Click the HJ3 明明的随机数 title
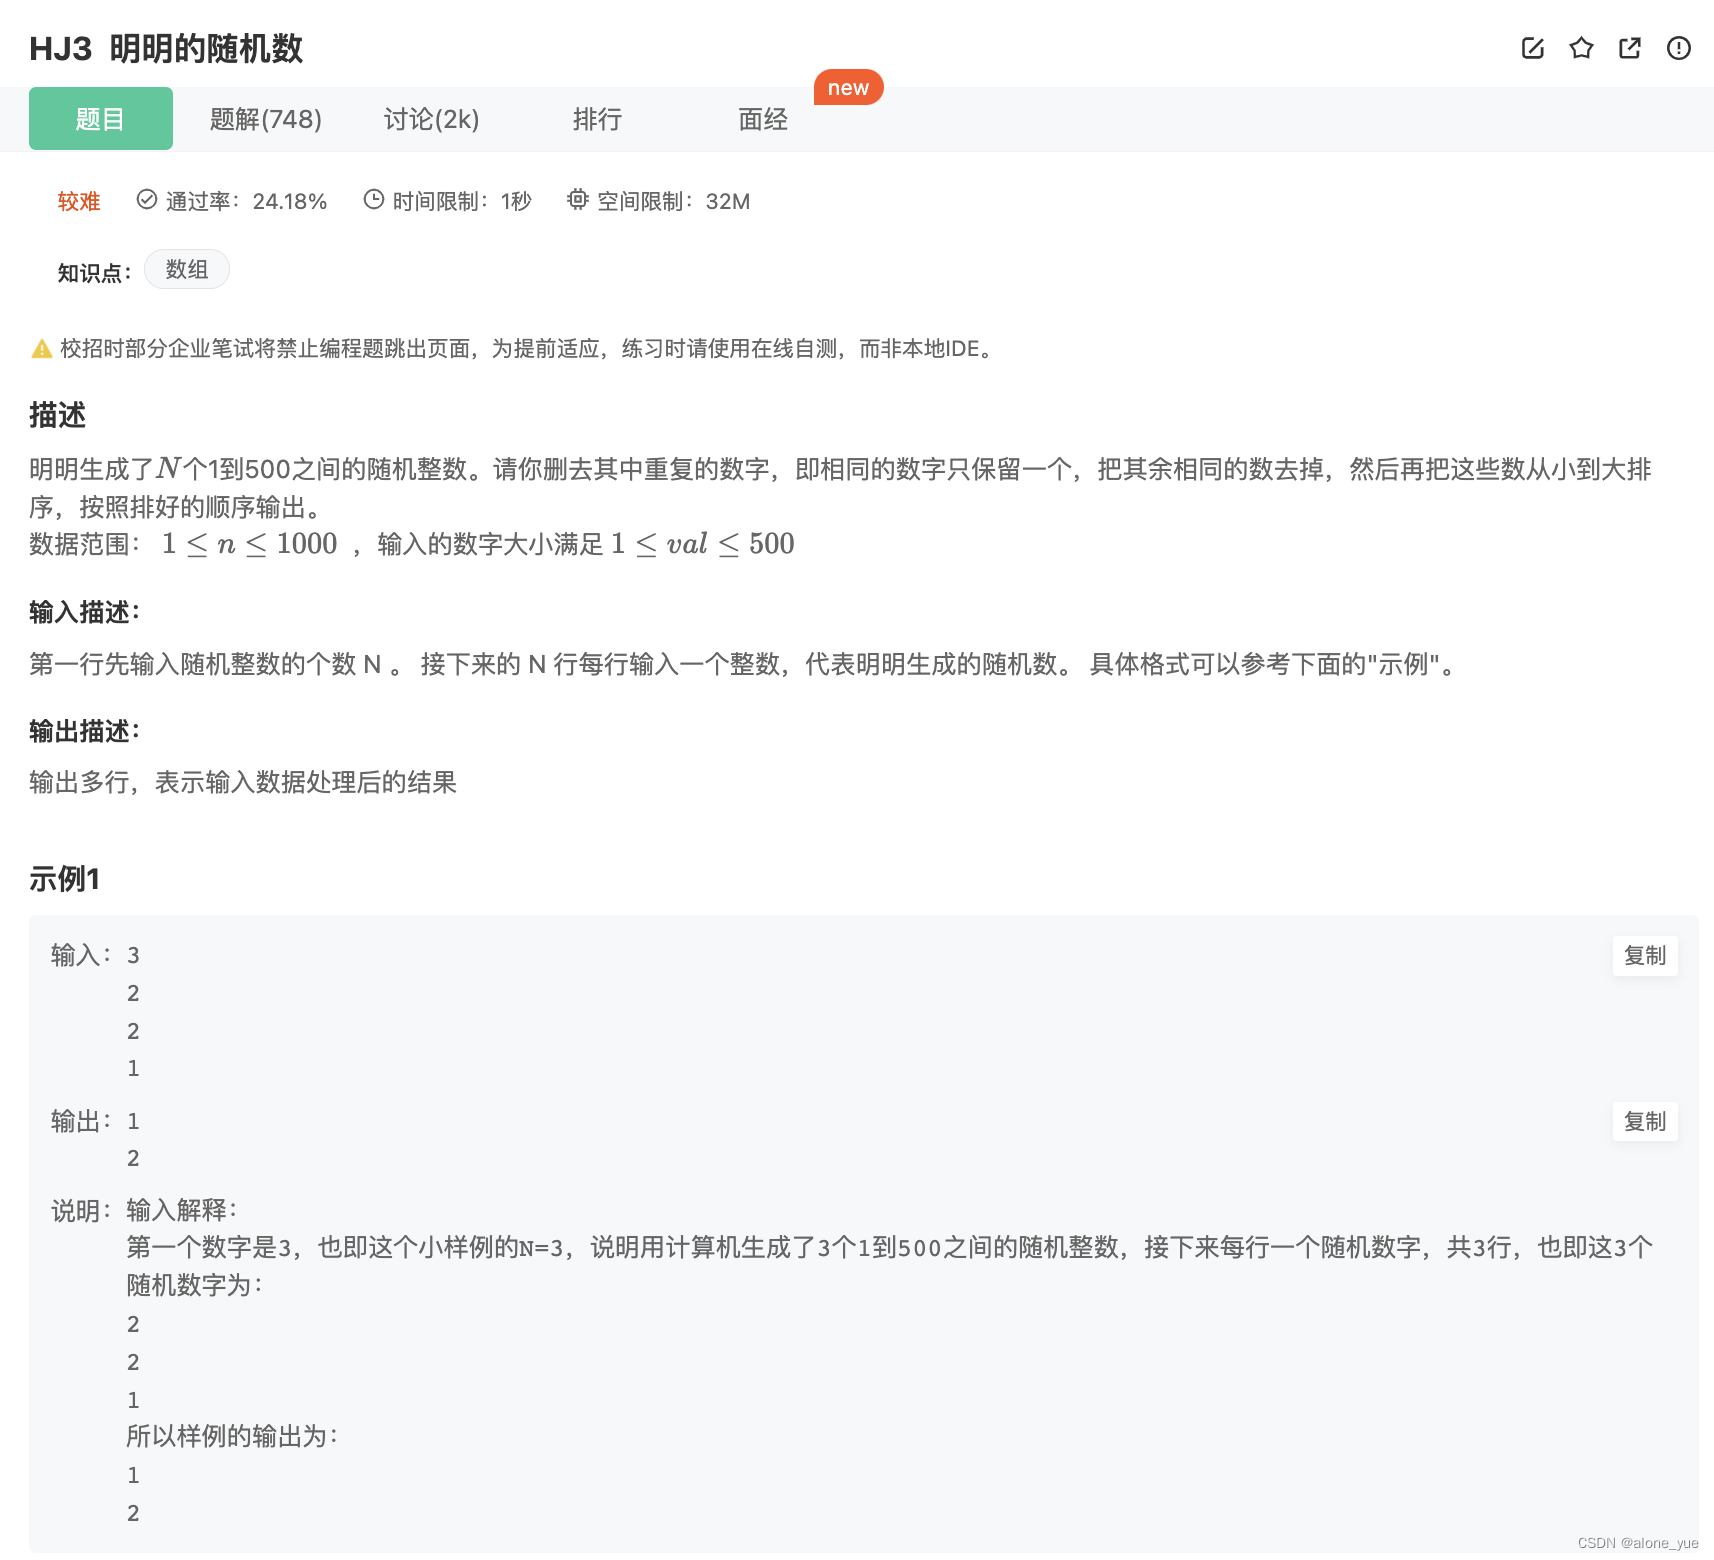 166,48
